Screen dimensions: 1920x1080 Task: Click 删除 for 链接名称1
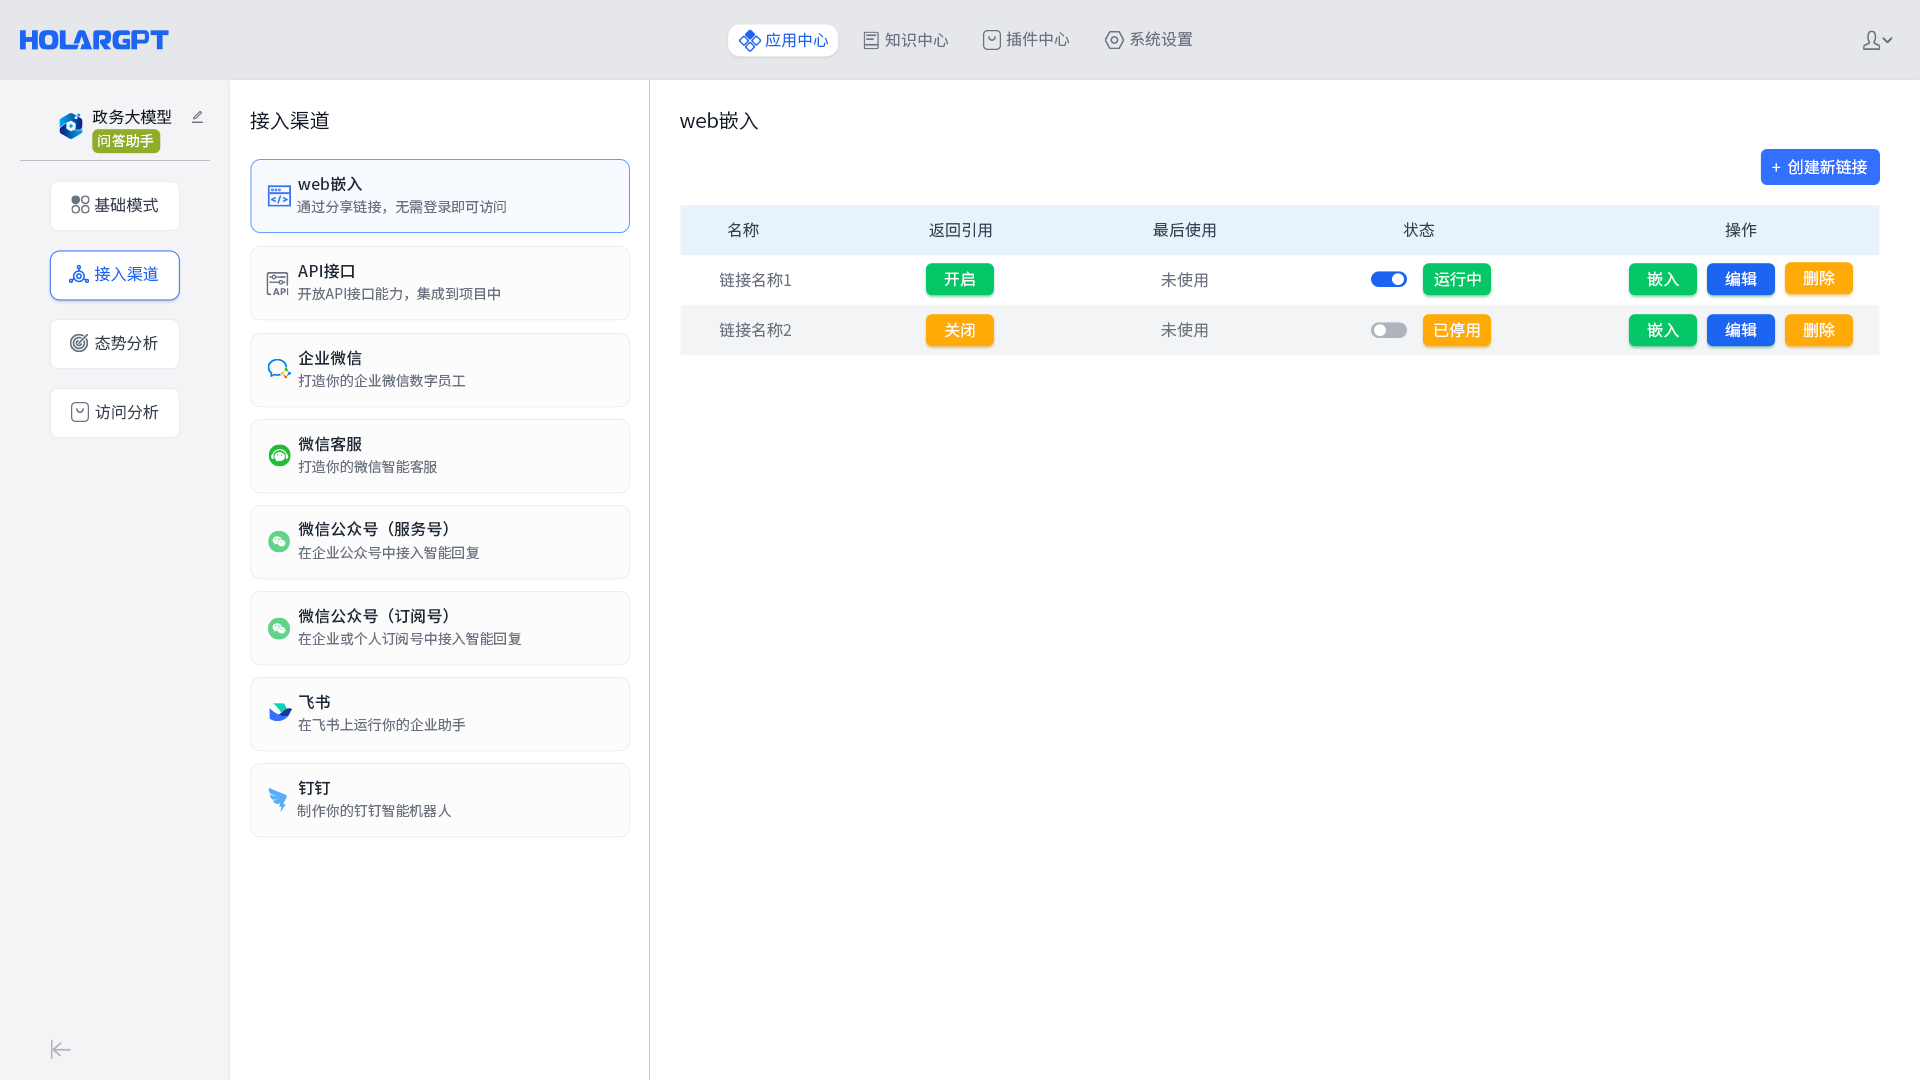click(x=1819, y=278)
